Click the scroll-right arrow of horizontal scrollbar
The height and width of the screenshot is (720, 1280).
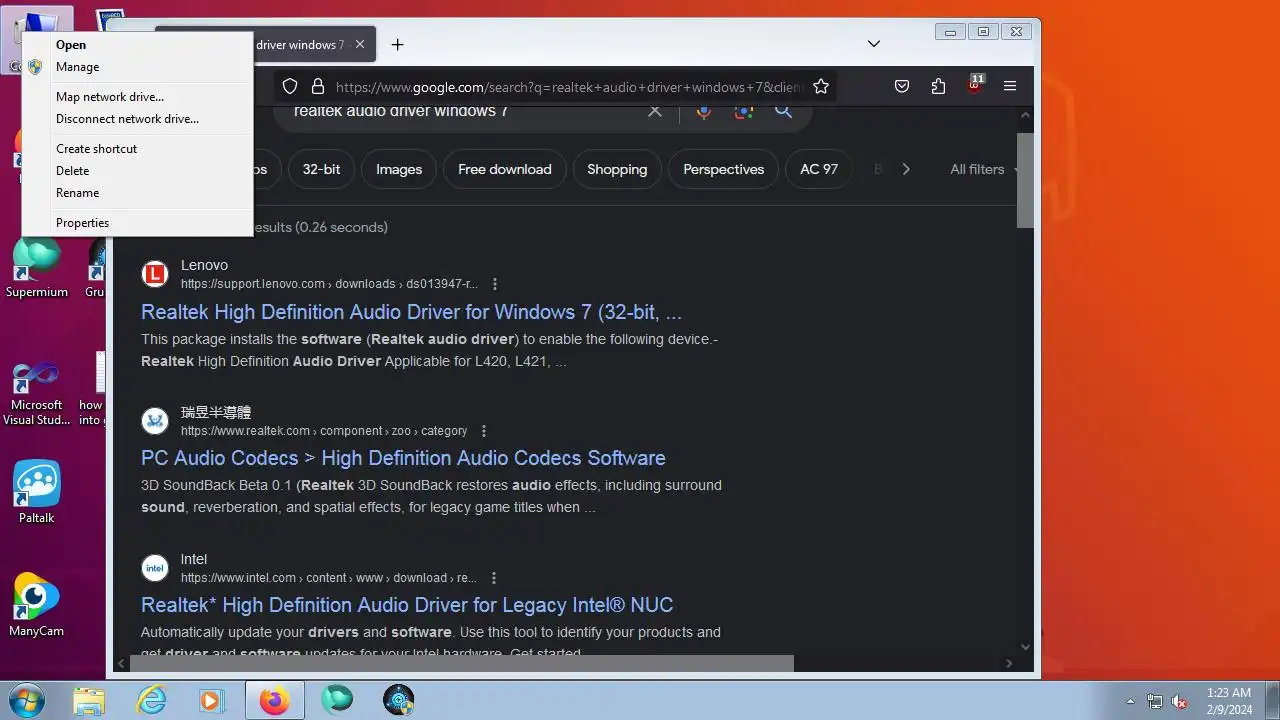(x=1009, y=664)
